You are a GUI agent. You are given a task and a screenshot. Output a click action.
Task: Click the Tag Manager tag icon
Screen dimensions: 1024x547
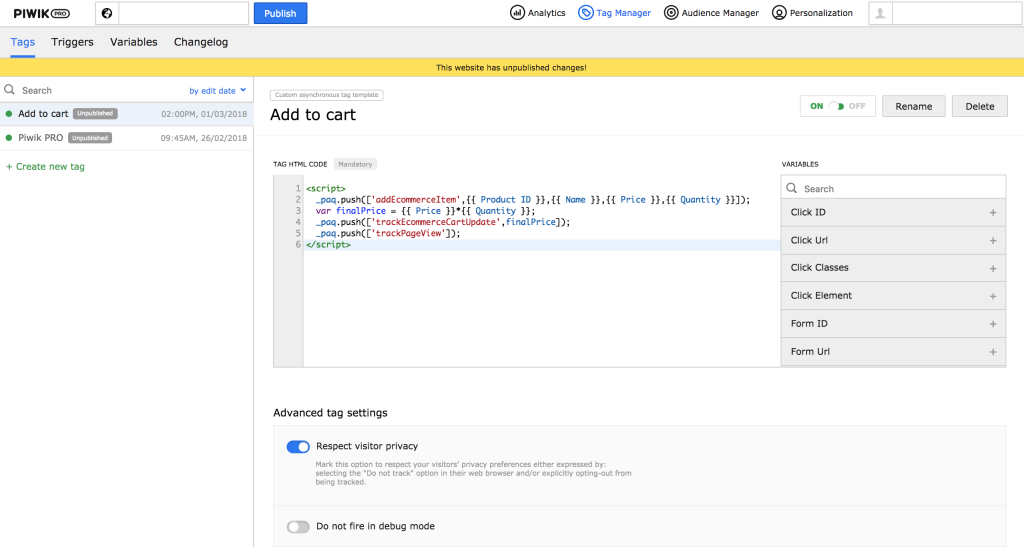[x=586, y=12]
